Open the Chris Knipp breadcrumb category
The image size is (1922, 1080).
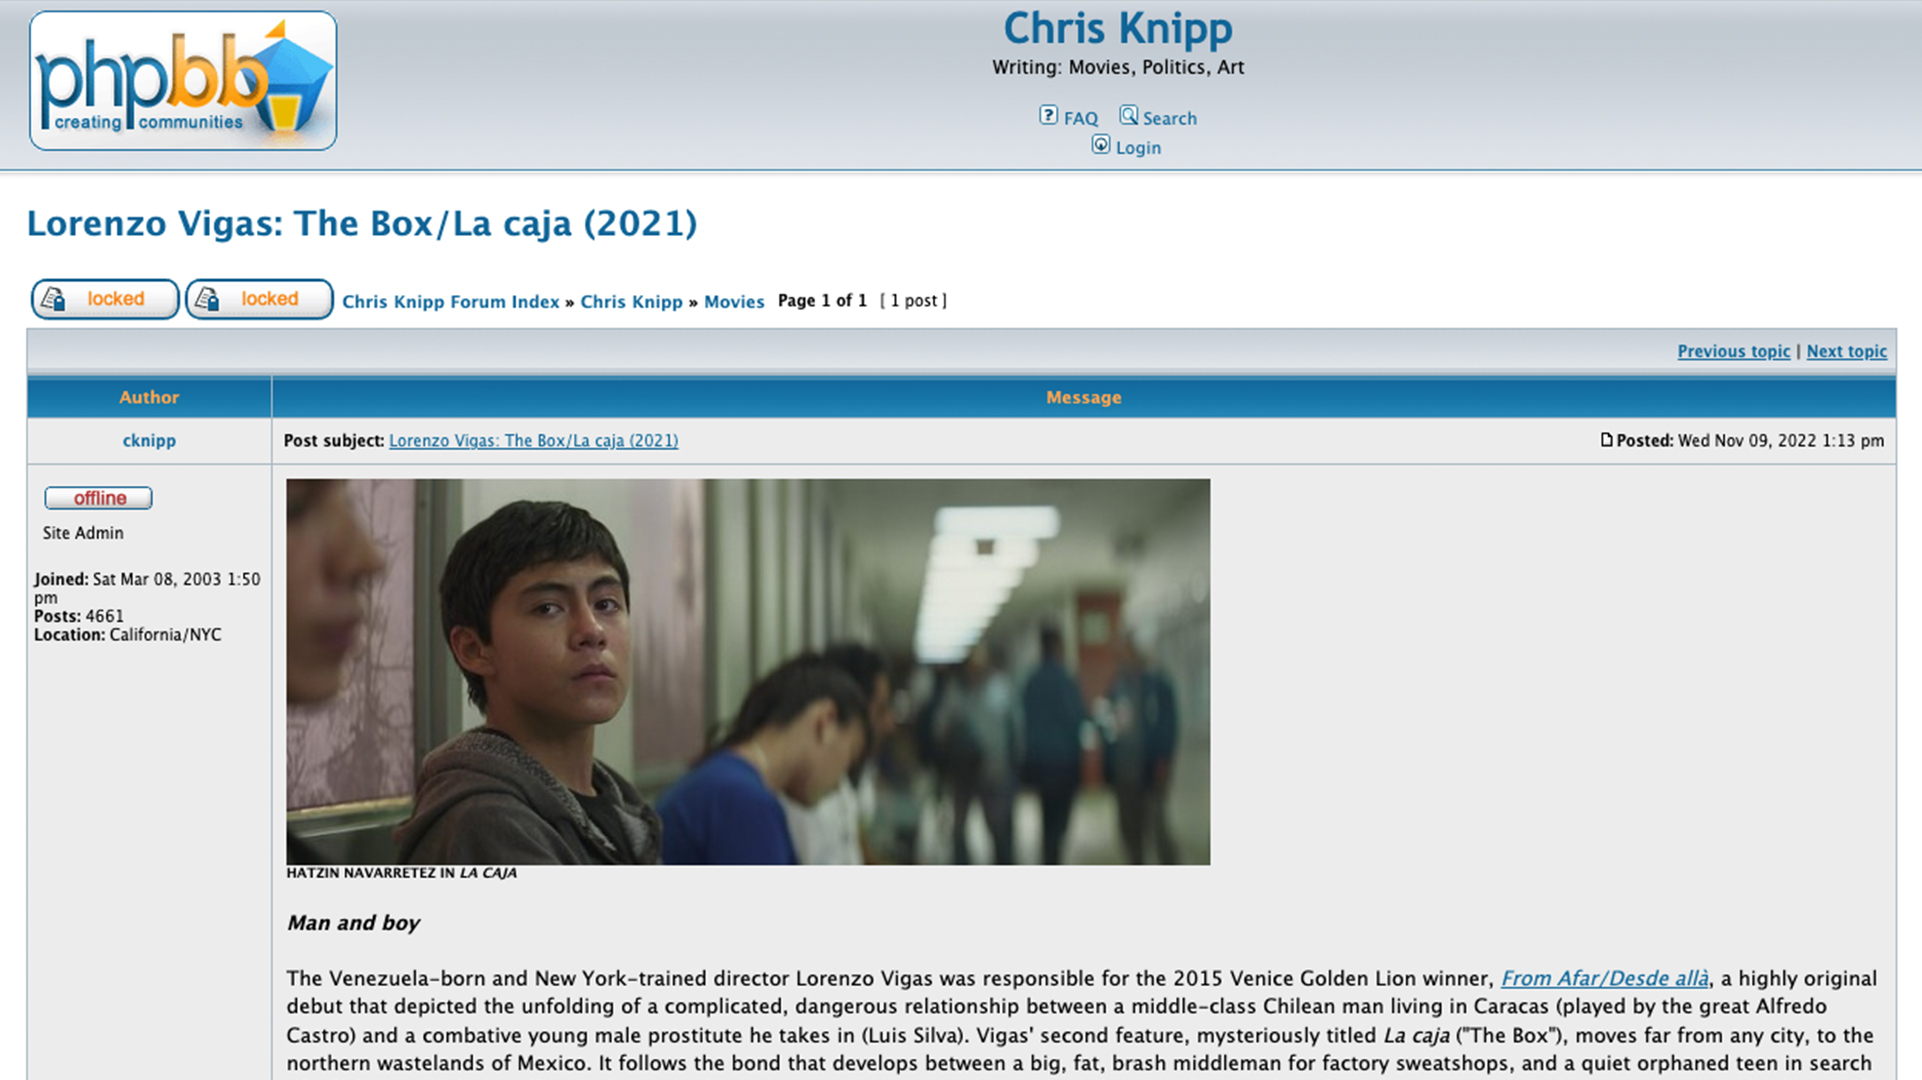631,301
